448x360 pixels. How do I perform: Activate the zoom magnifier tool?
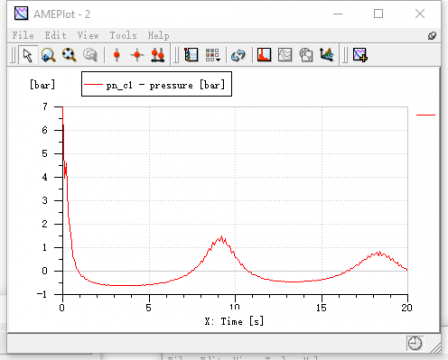[x=48, y=55]
